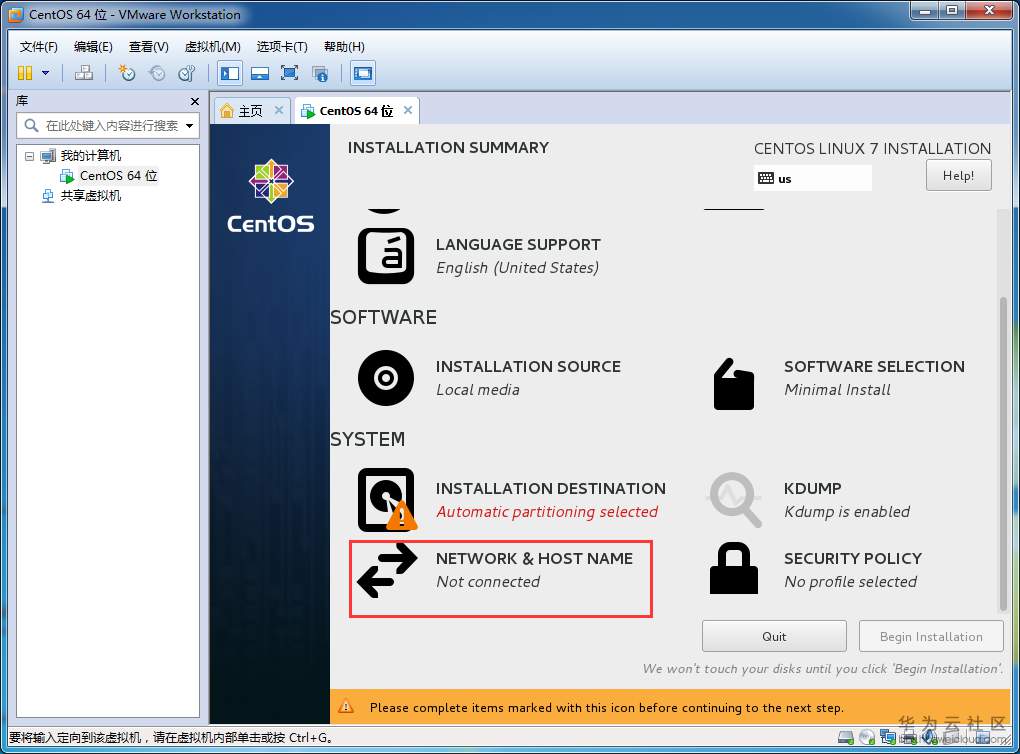Take a snapshot of the virtual machine
Image resolution: width=1020 pixels, height=754 pixels.
(126, 73)
